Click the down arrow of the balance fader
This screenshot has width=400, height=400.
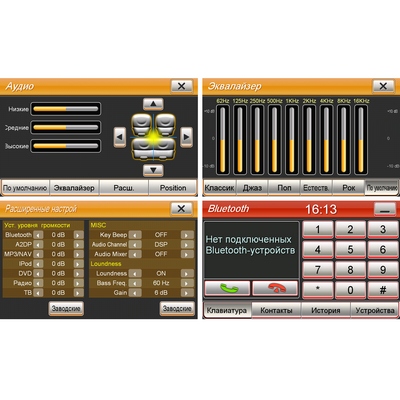[153, 170]
